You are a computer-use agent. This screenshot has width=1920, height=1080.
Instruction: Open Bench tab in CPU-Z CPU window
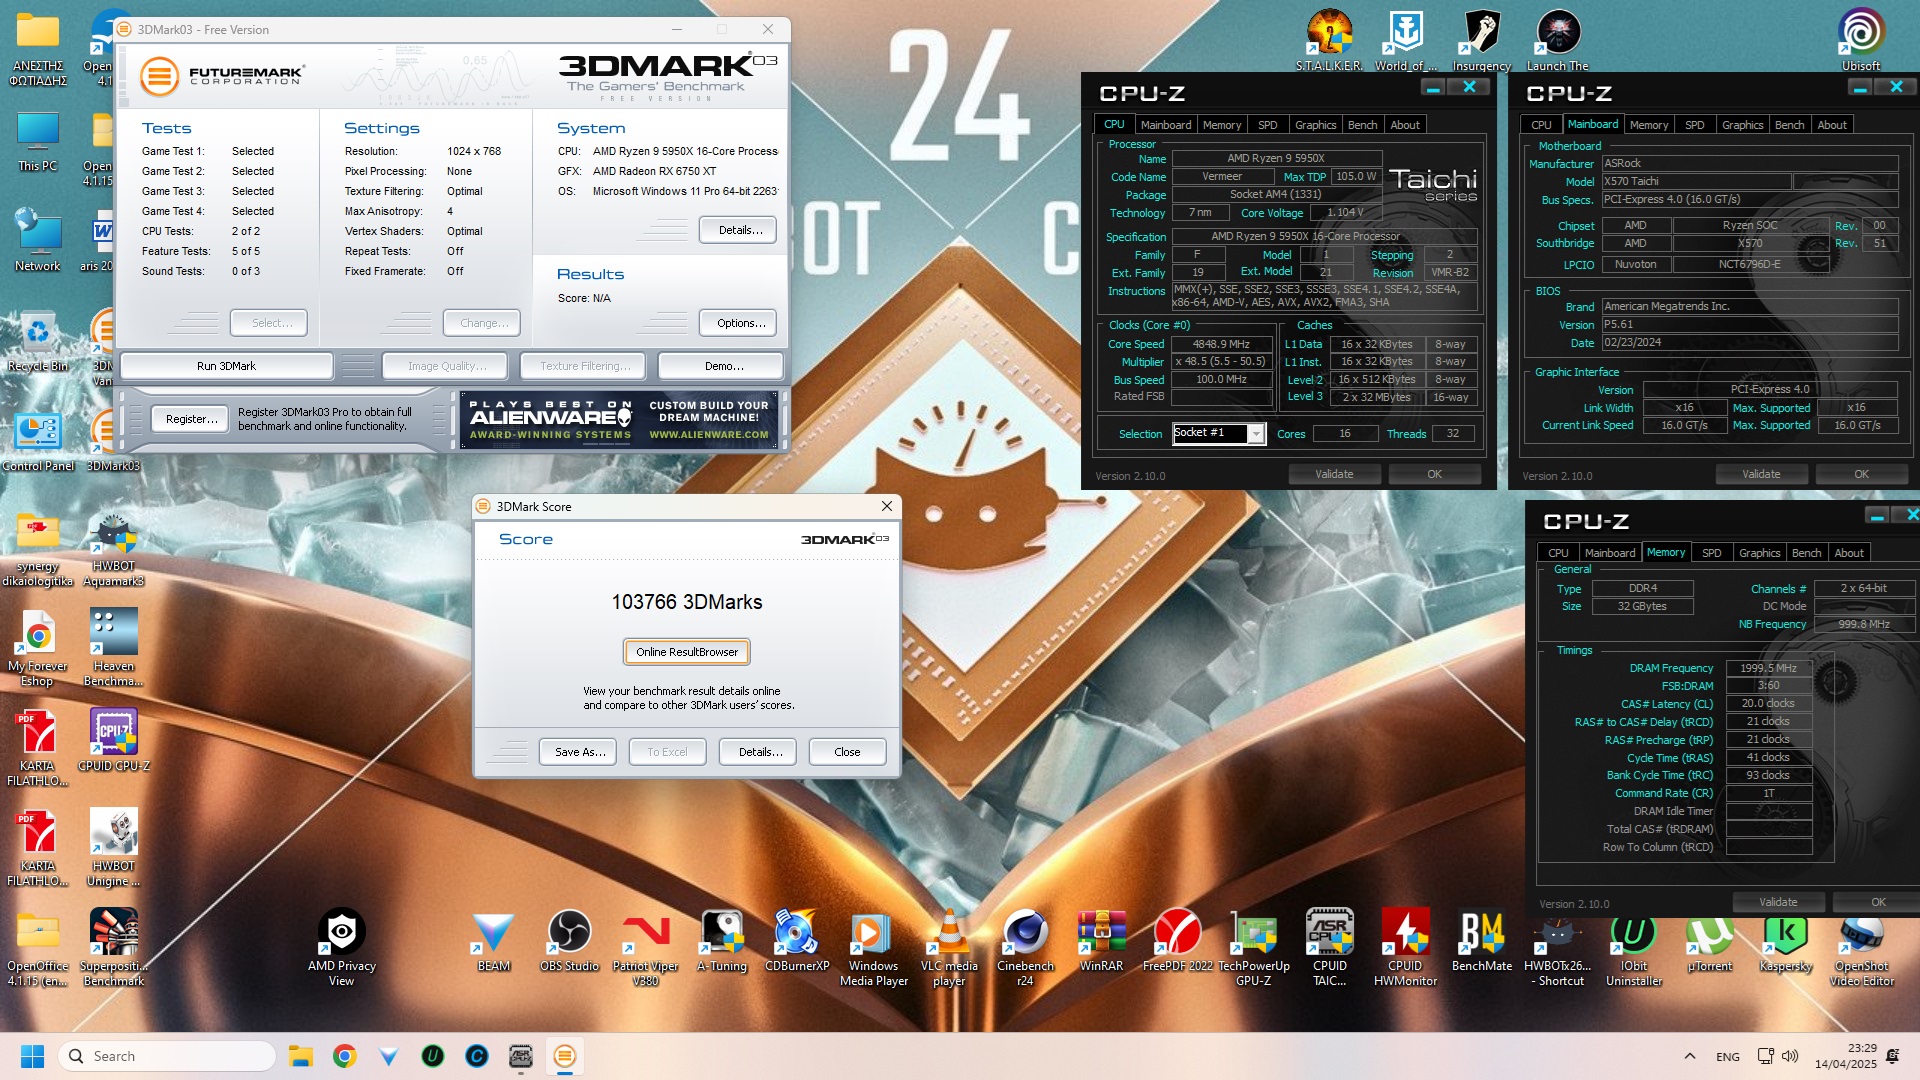pos(1362,125)
